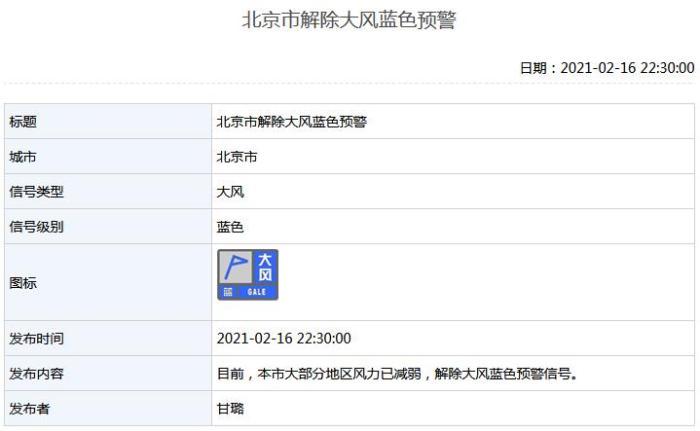700x431 pixels.
Task: Select the 大风 signal type value
Action: [x=230, y=192]
